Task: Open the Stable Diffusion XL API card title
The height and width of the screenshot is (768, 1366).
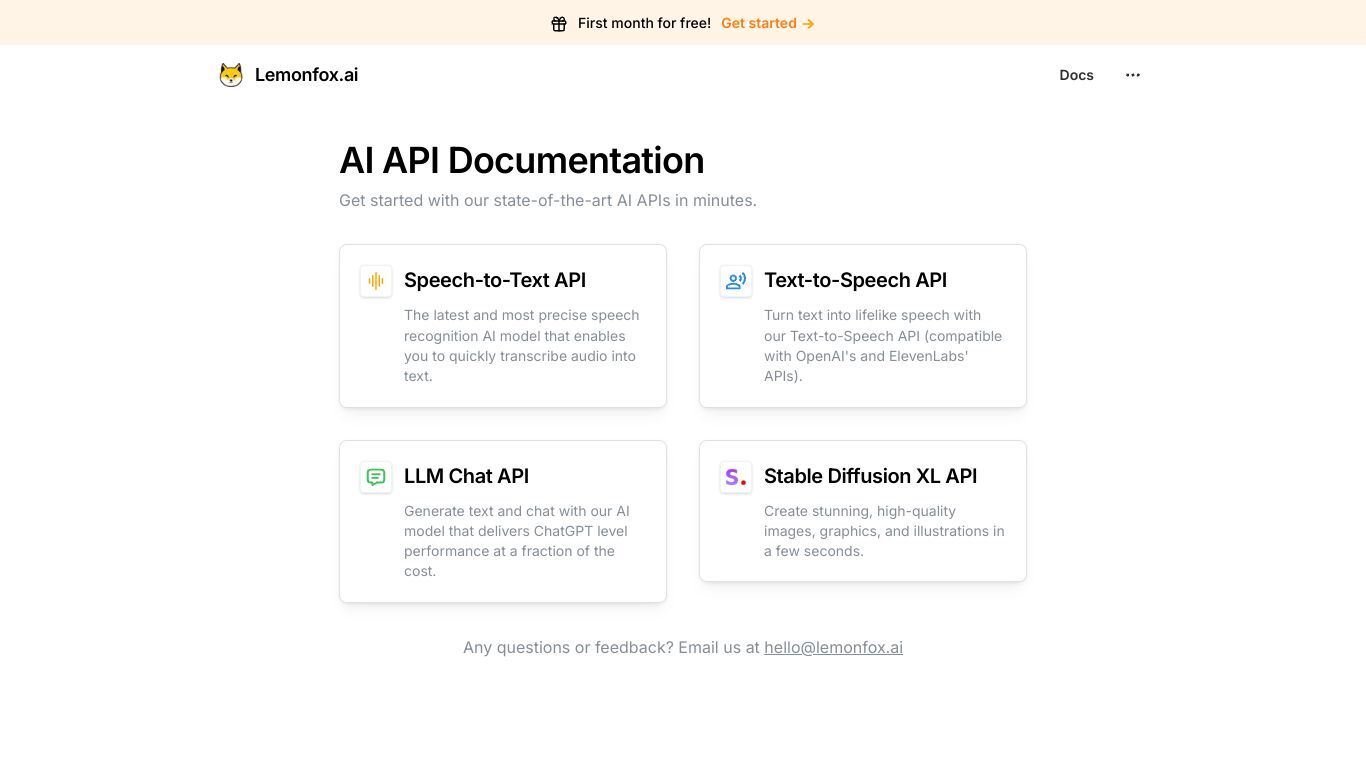Action: tap(870, 476)
